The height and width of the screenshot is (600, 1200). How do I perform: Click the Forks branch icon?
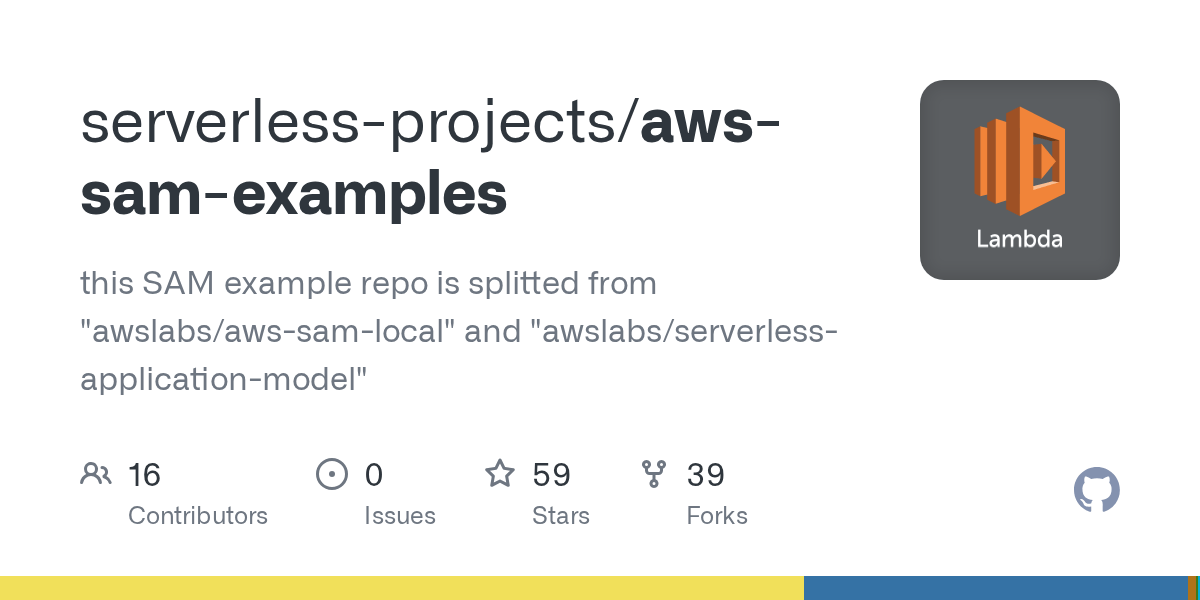click(654, 473)
